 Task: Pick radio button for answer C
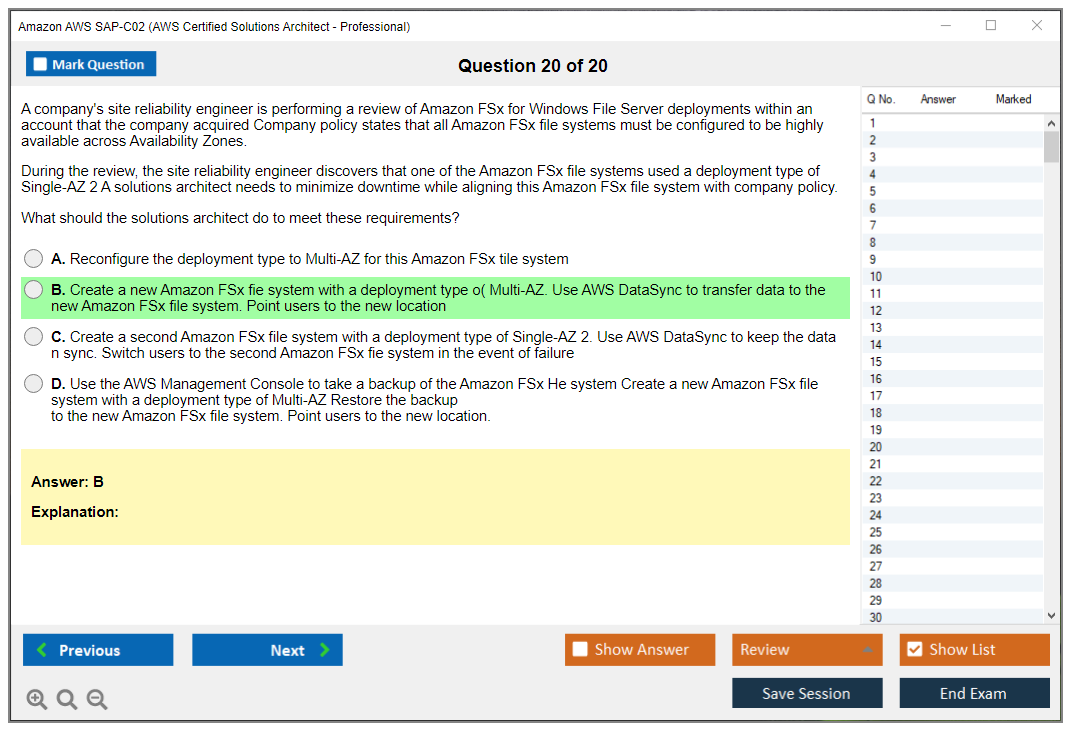(34, 337)
